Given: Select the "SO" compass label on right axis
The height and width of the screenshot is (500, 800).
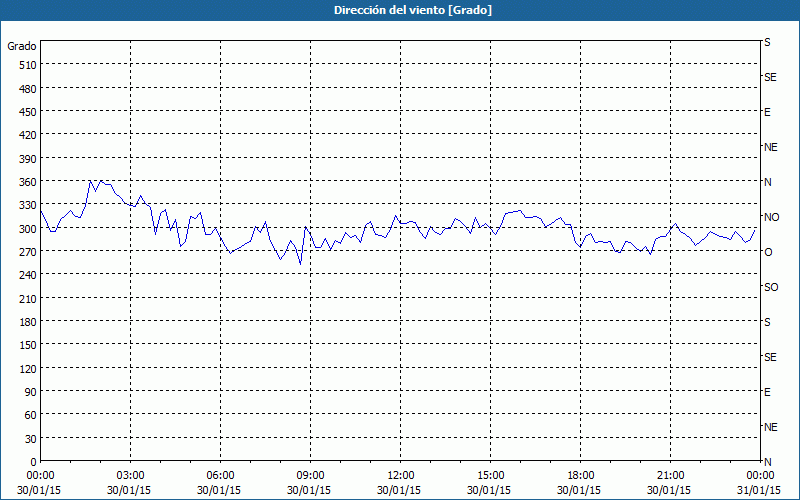Looking at the screenshot, I should tap(771, 287).
